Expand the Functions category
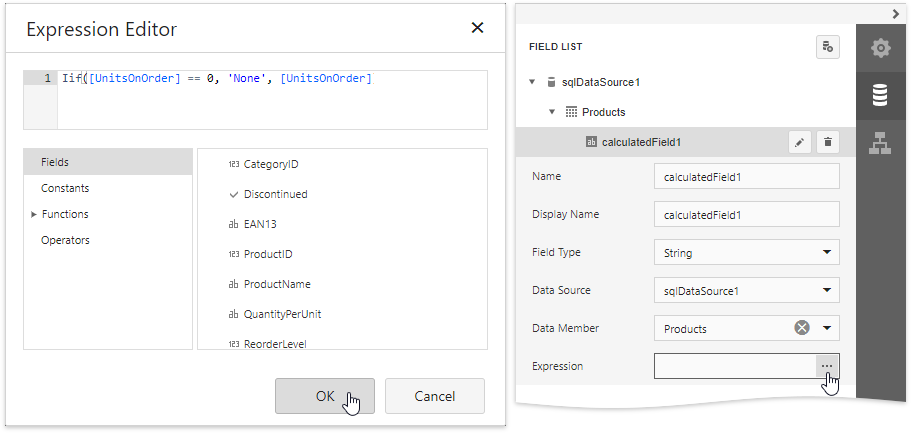 pyautogui.click(x=34, y=214)
